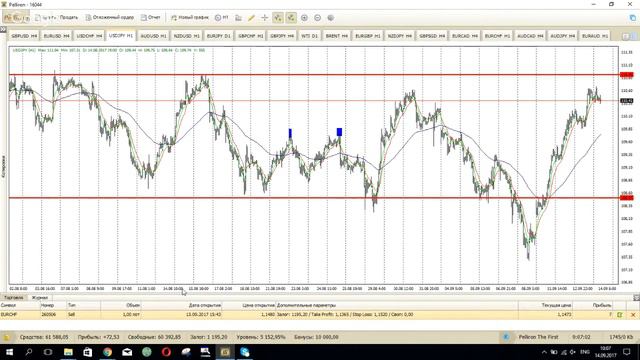640x360 pixels.
Task: Open EURCAD H4 chart tab
Action: pyautogui.click(x=465, y=36)
